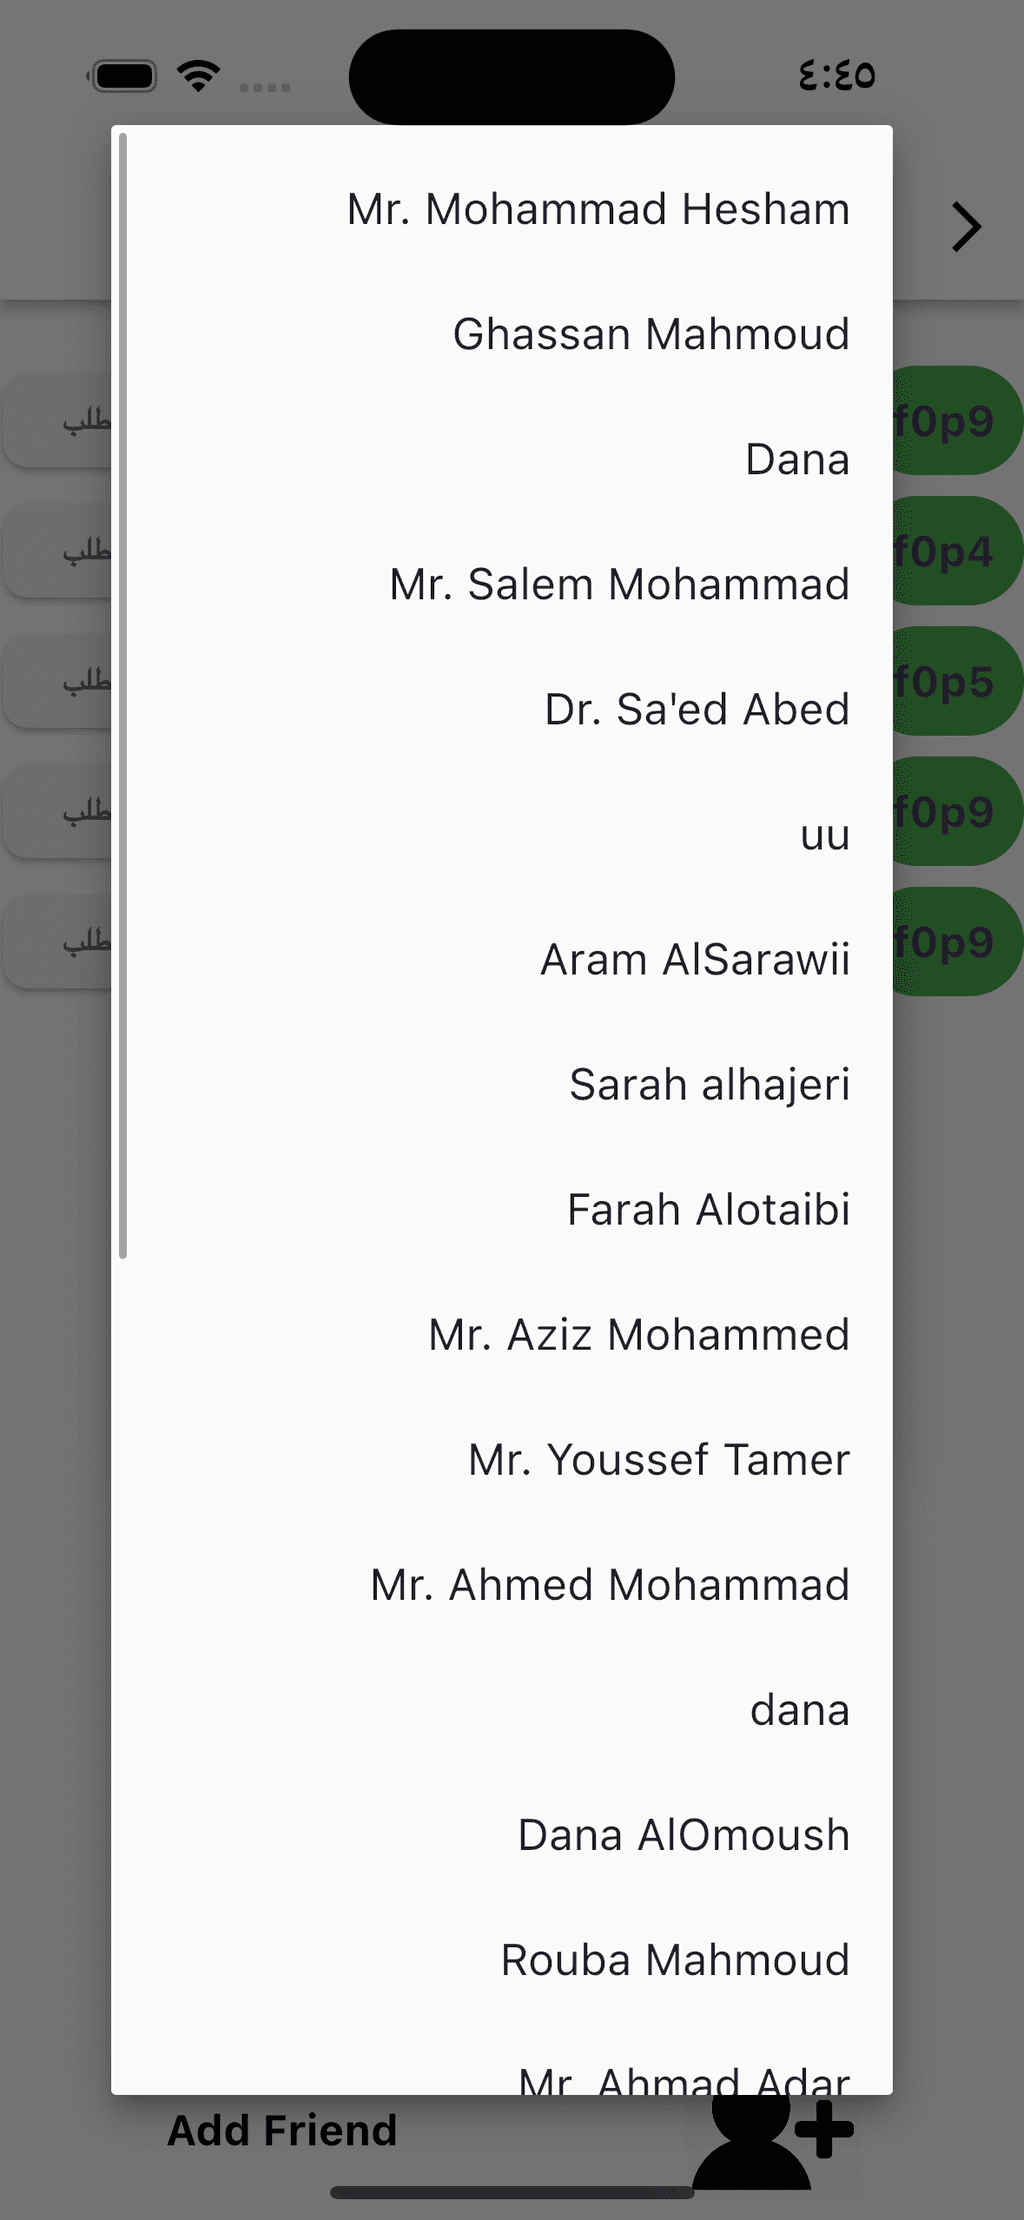Viewport: 1024px width, 2220px height.
Task: Tap the right chevron arrow icon
Action: [966, 227]
